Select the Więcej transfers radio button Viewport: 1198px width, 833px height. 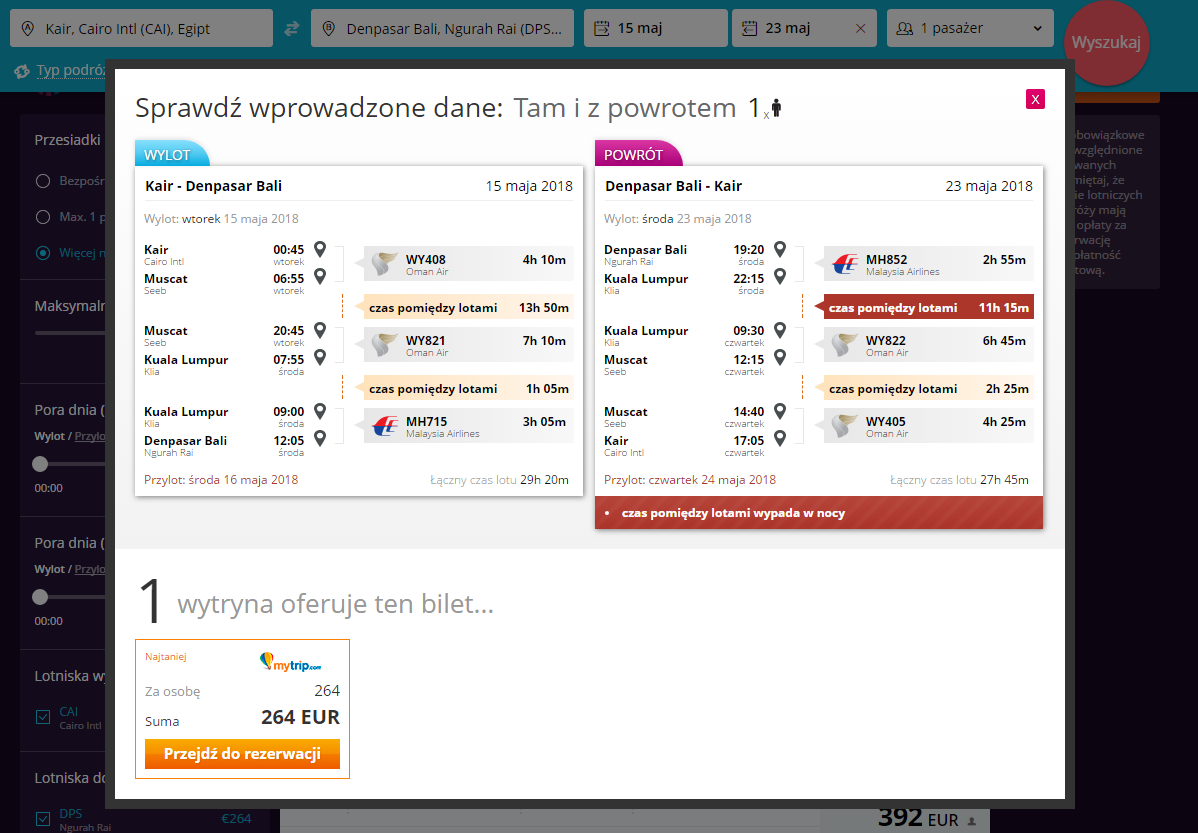[x=43, y=253]
